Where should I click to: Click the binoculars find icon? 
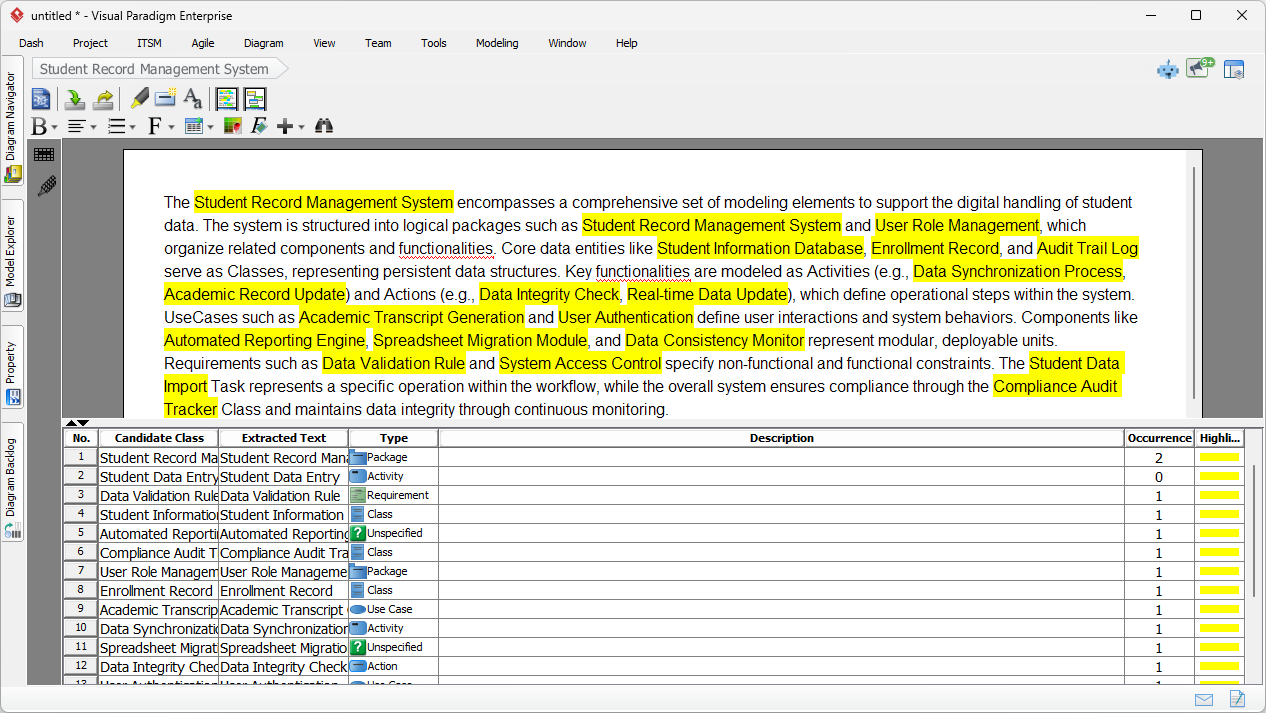(x=325, y=126)
